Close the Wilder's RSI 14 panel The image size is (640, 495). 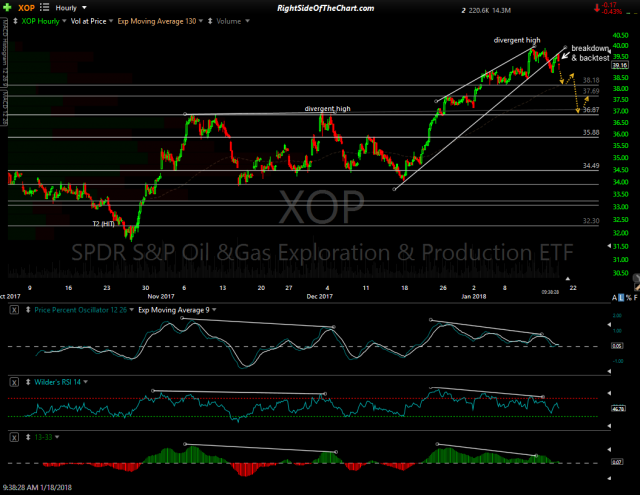14,382
